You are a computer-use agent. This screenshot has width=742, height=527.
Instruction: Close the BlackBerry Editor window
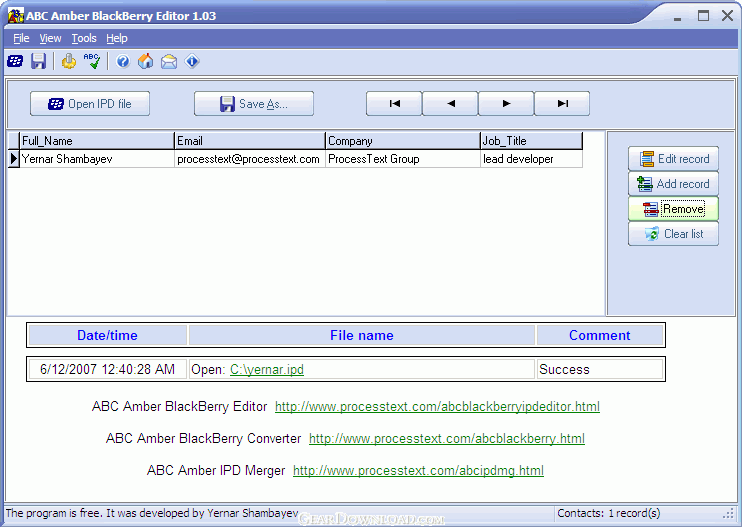[x=728, y=16]
